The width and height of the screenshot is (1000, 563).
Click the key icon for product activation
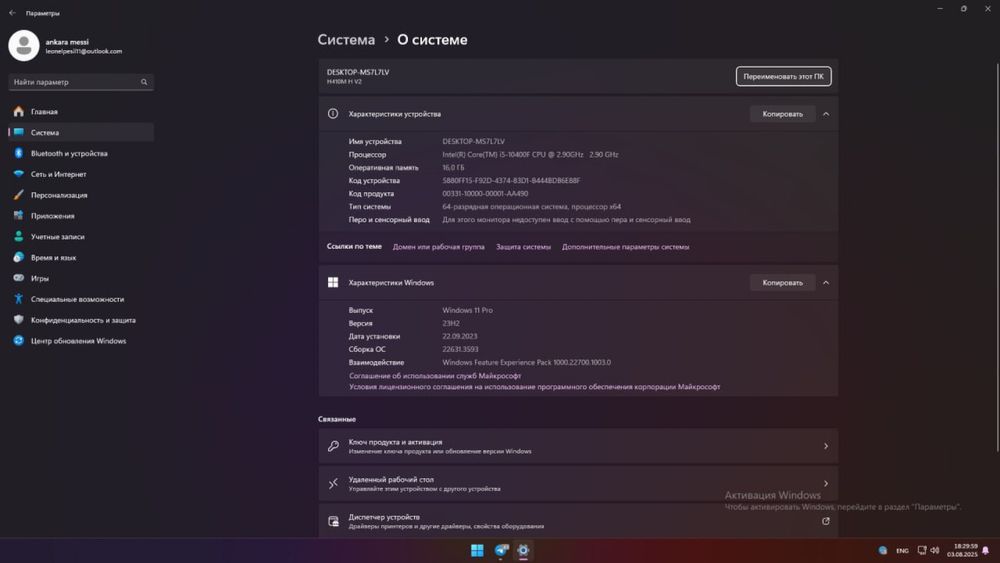point(333,446)
